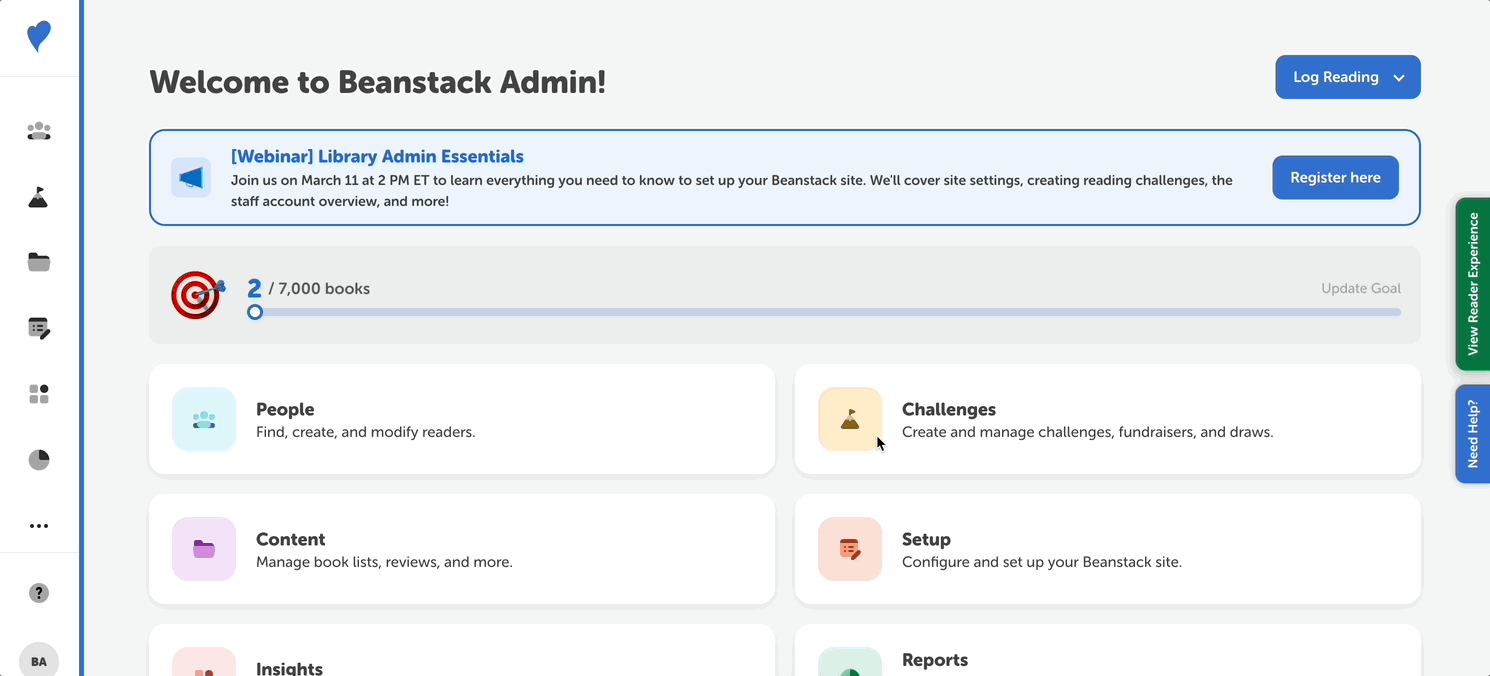This screenshot has width=1490, height=676.
Task: Click the target icon beside the book goal
Action: click(x=196, y=295)
